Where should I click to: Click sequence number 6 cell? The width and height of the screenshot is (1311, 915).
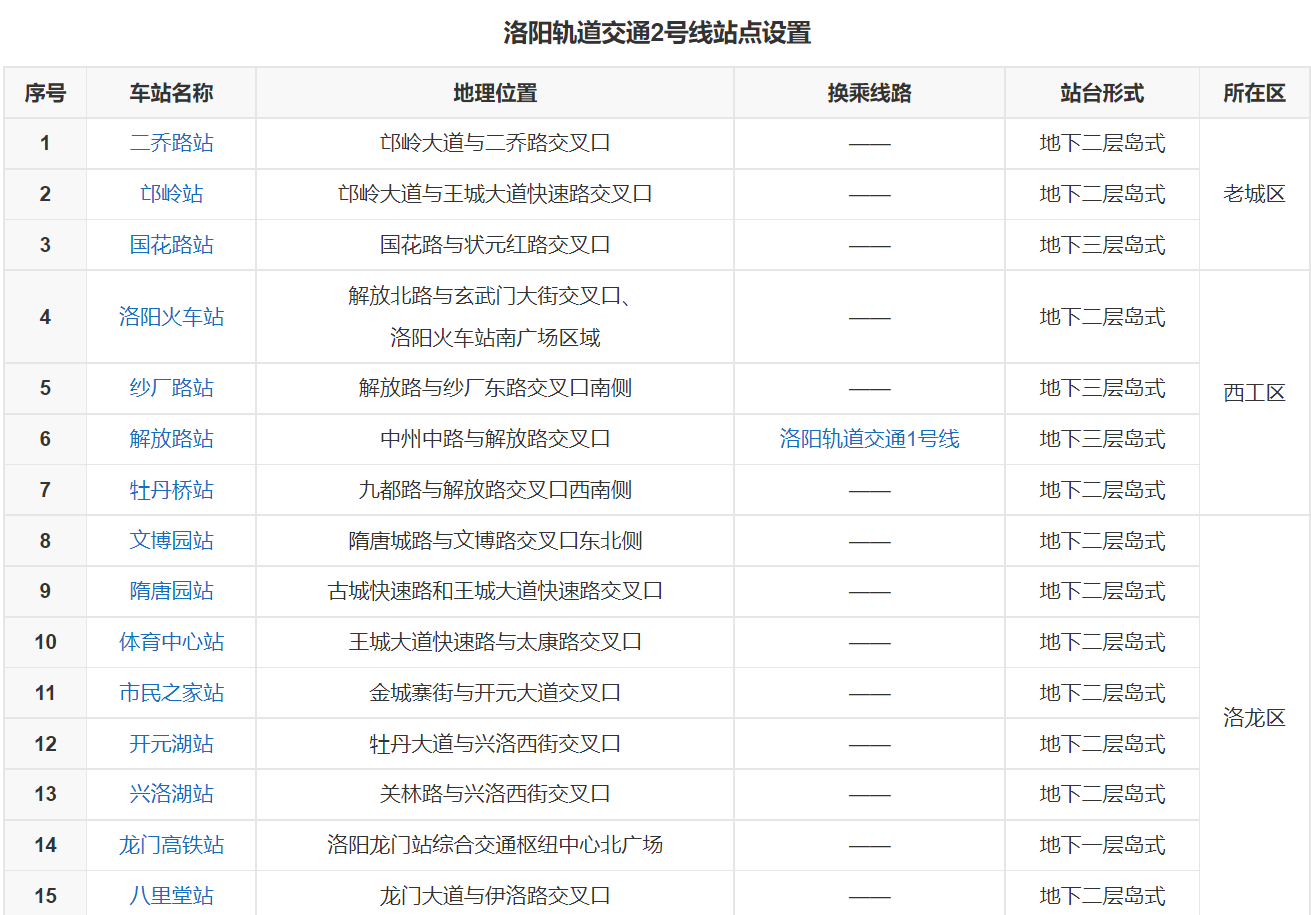pos(45,439)
